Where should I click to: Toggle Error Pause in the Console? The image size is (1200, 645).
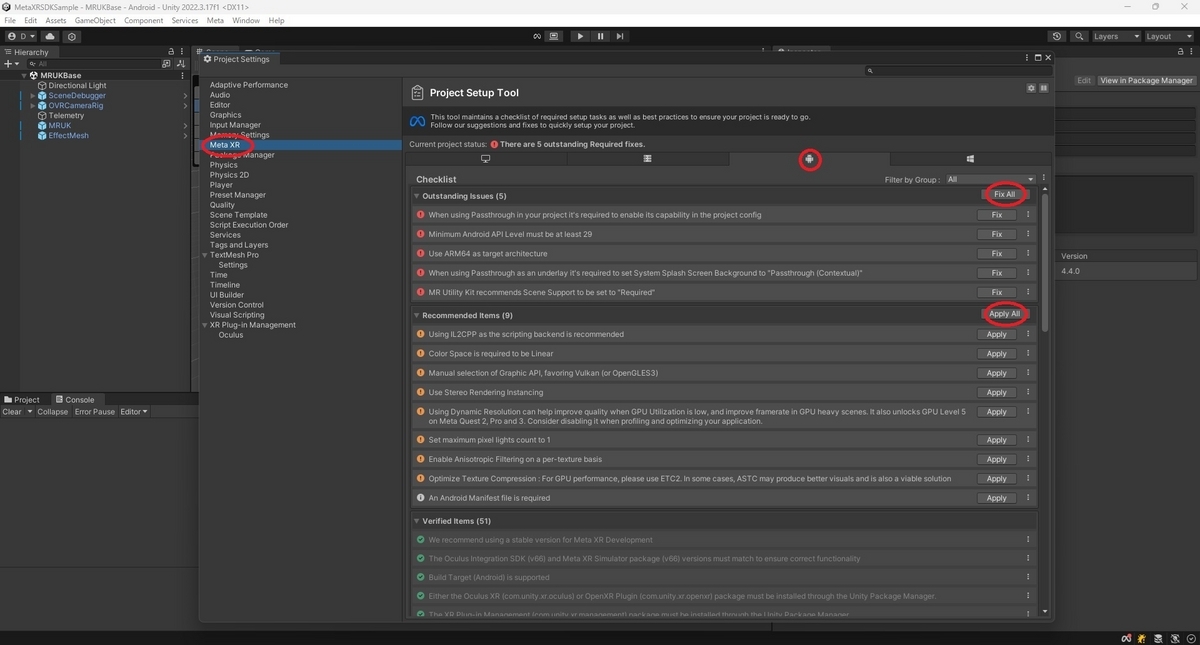95,412
